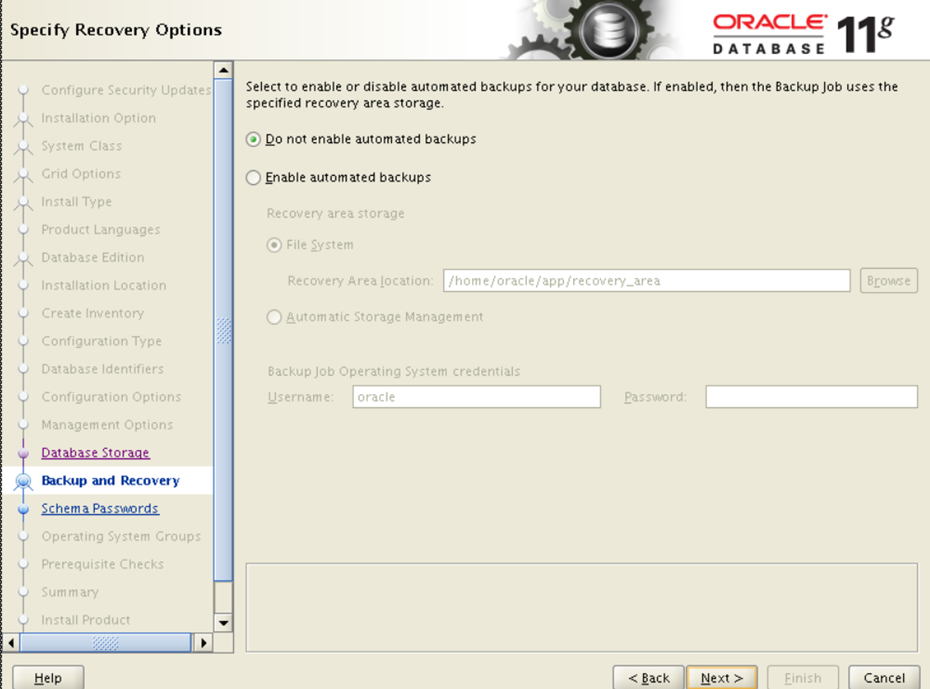Click the Database Storage step icon
Image resolution: width=930 pixels, height=689 pixels.
[24, 454]
